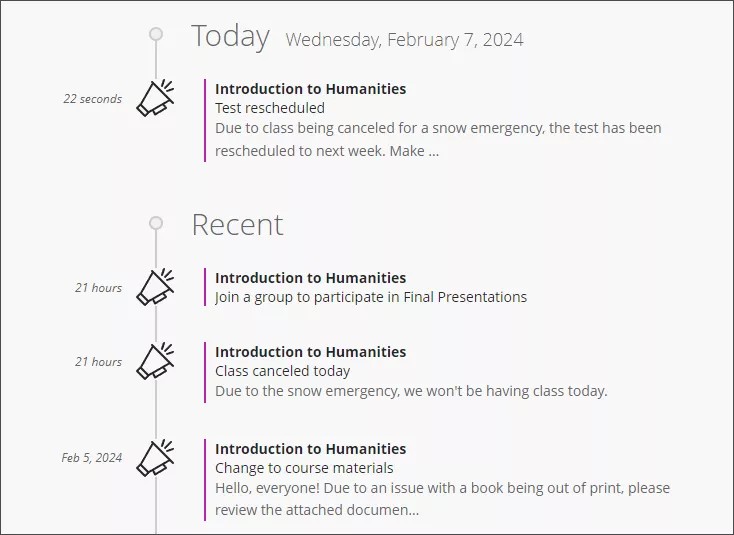
Task: Click the Feb 5, 2024 timestamp
Action: coord(91,458)
